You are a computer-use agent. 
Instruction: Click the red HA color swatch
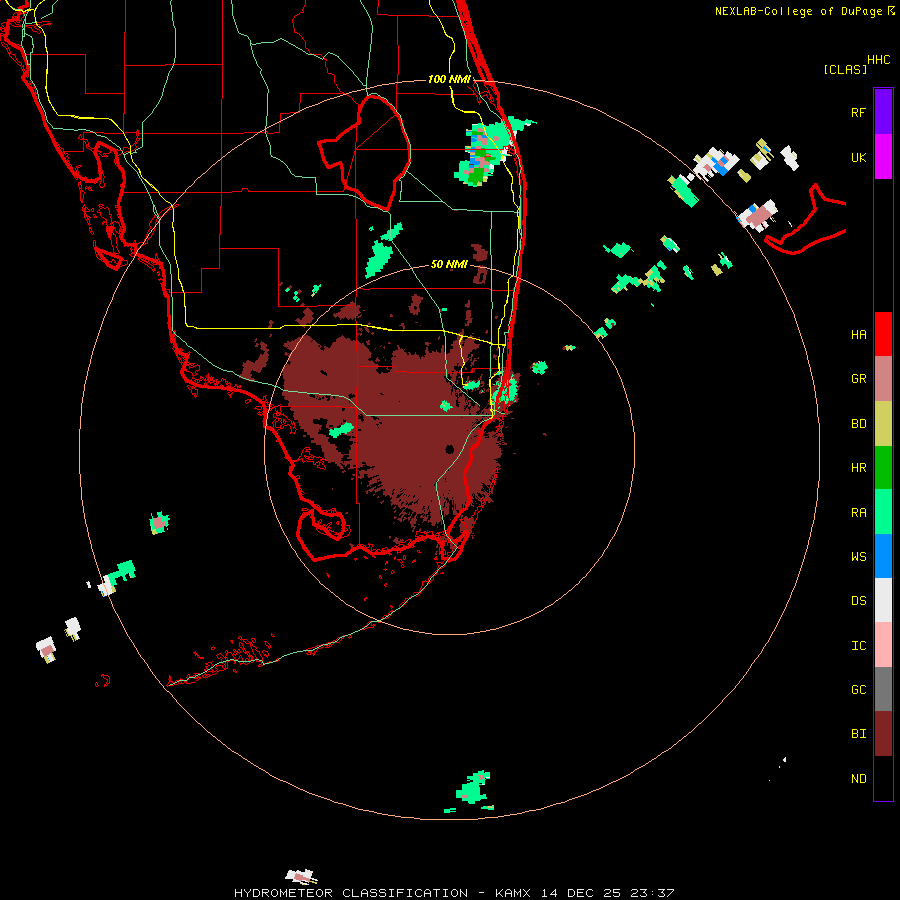[883, 334]
